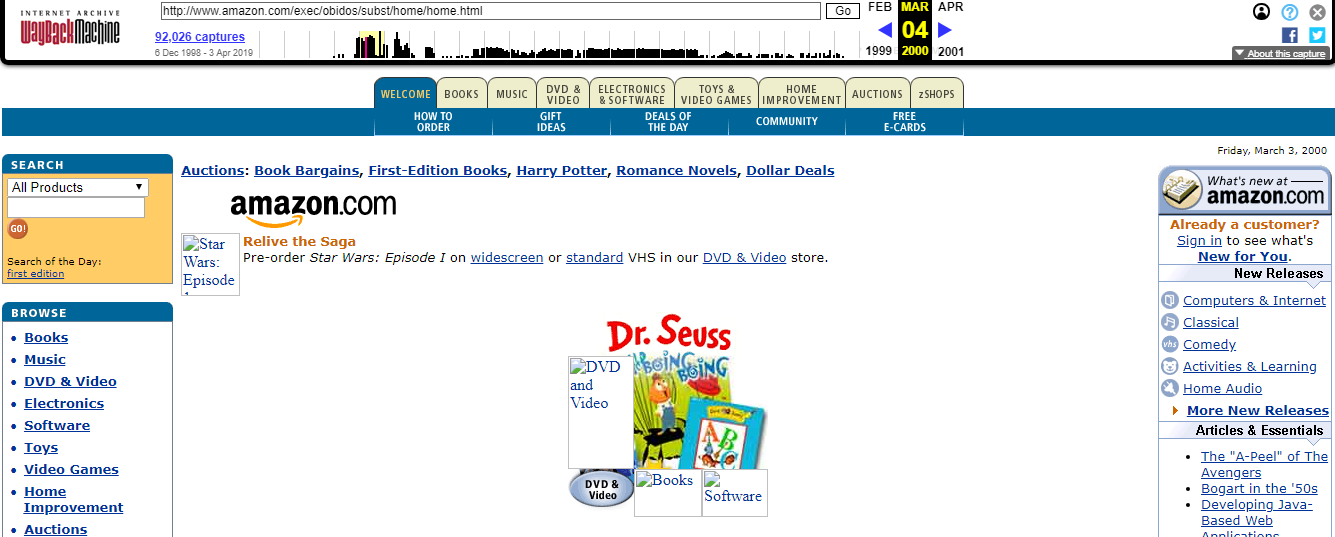Click a capture bar in the timeline graph
1335x537 pixels.
tap(370, 45)
